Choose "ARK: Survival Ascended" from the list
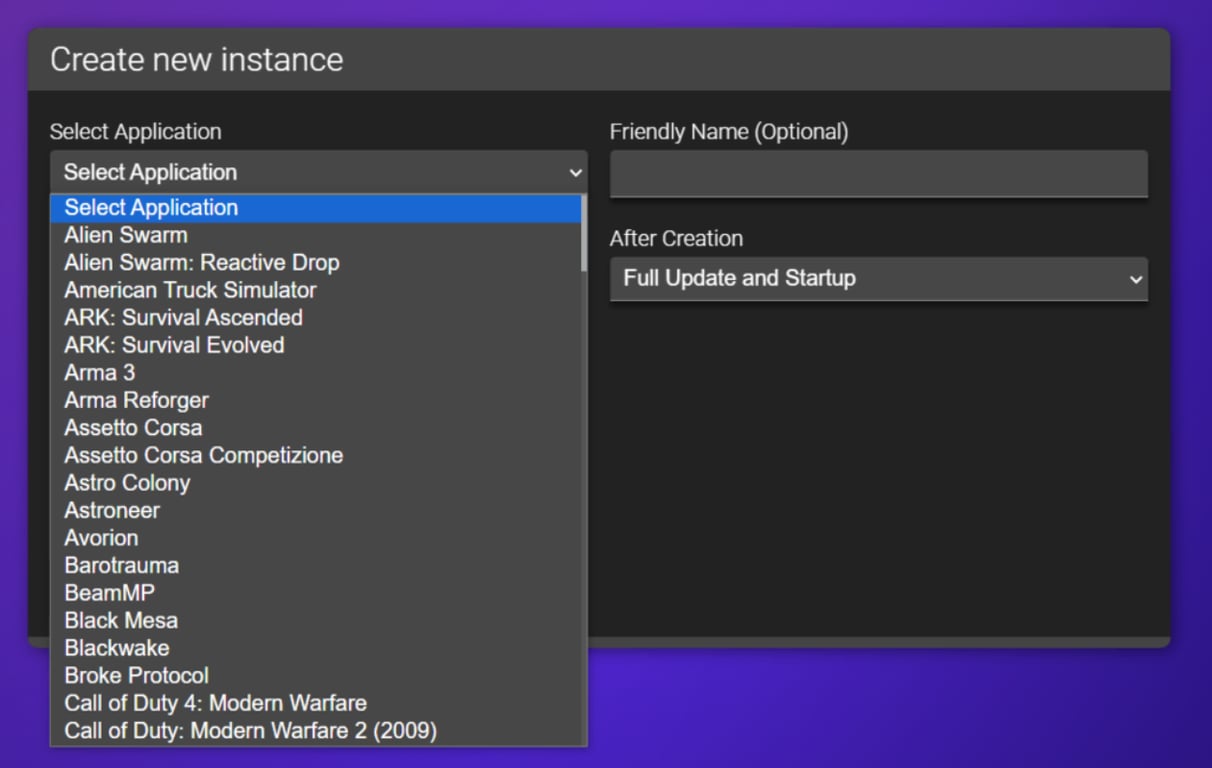This screenshot has height=768, width=1212. [183, 317]
